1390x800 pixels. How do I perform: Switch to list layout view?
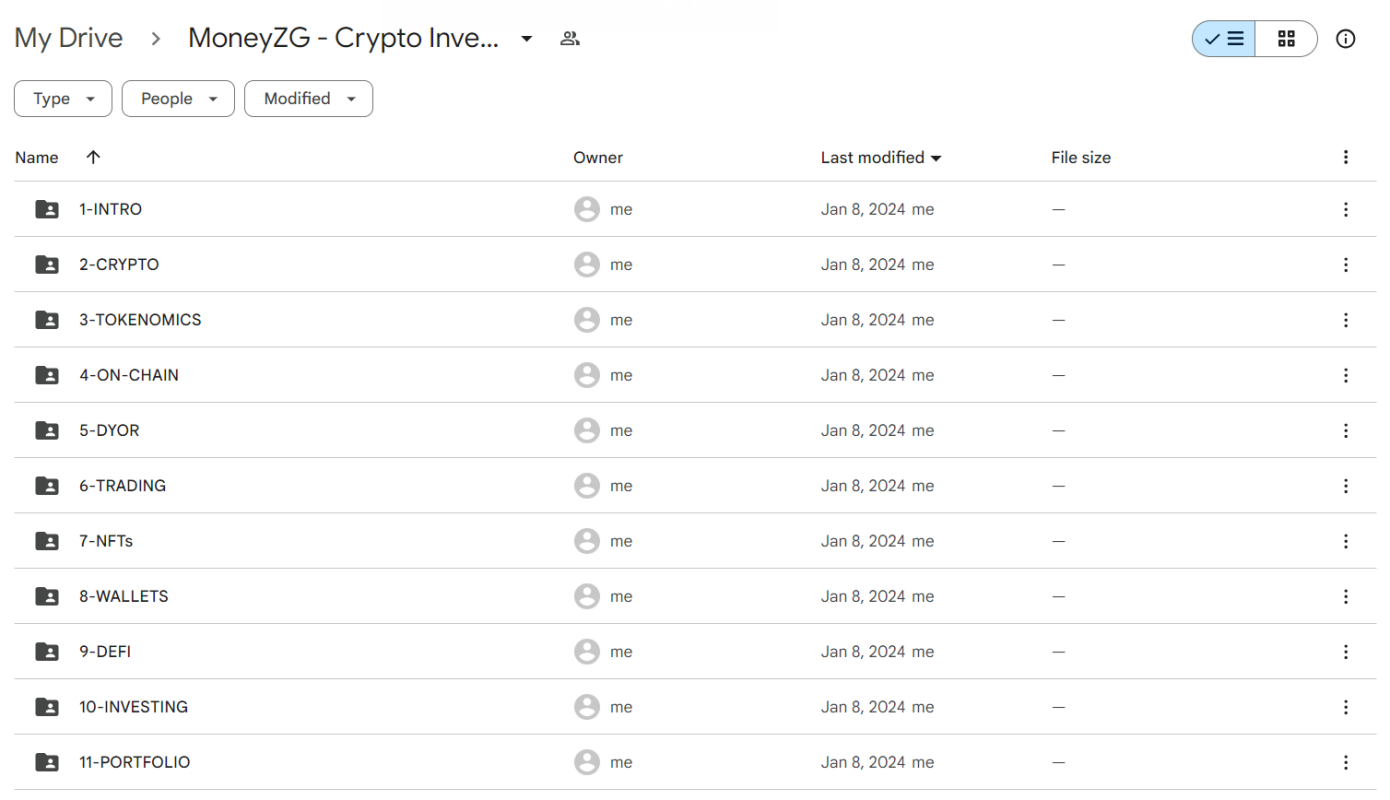(1224, 39)
